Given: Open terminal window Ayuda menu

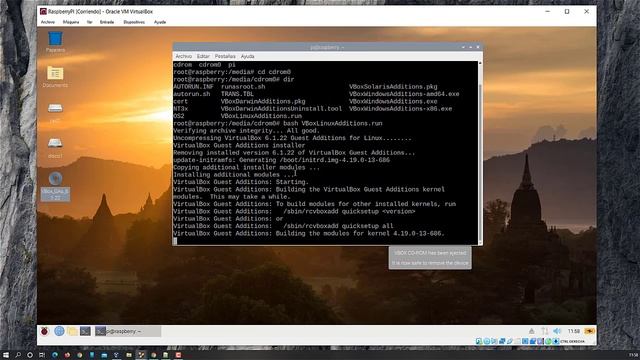Looking at the screenshot, I should pos(247,56).
